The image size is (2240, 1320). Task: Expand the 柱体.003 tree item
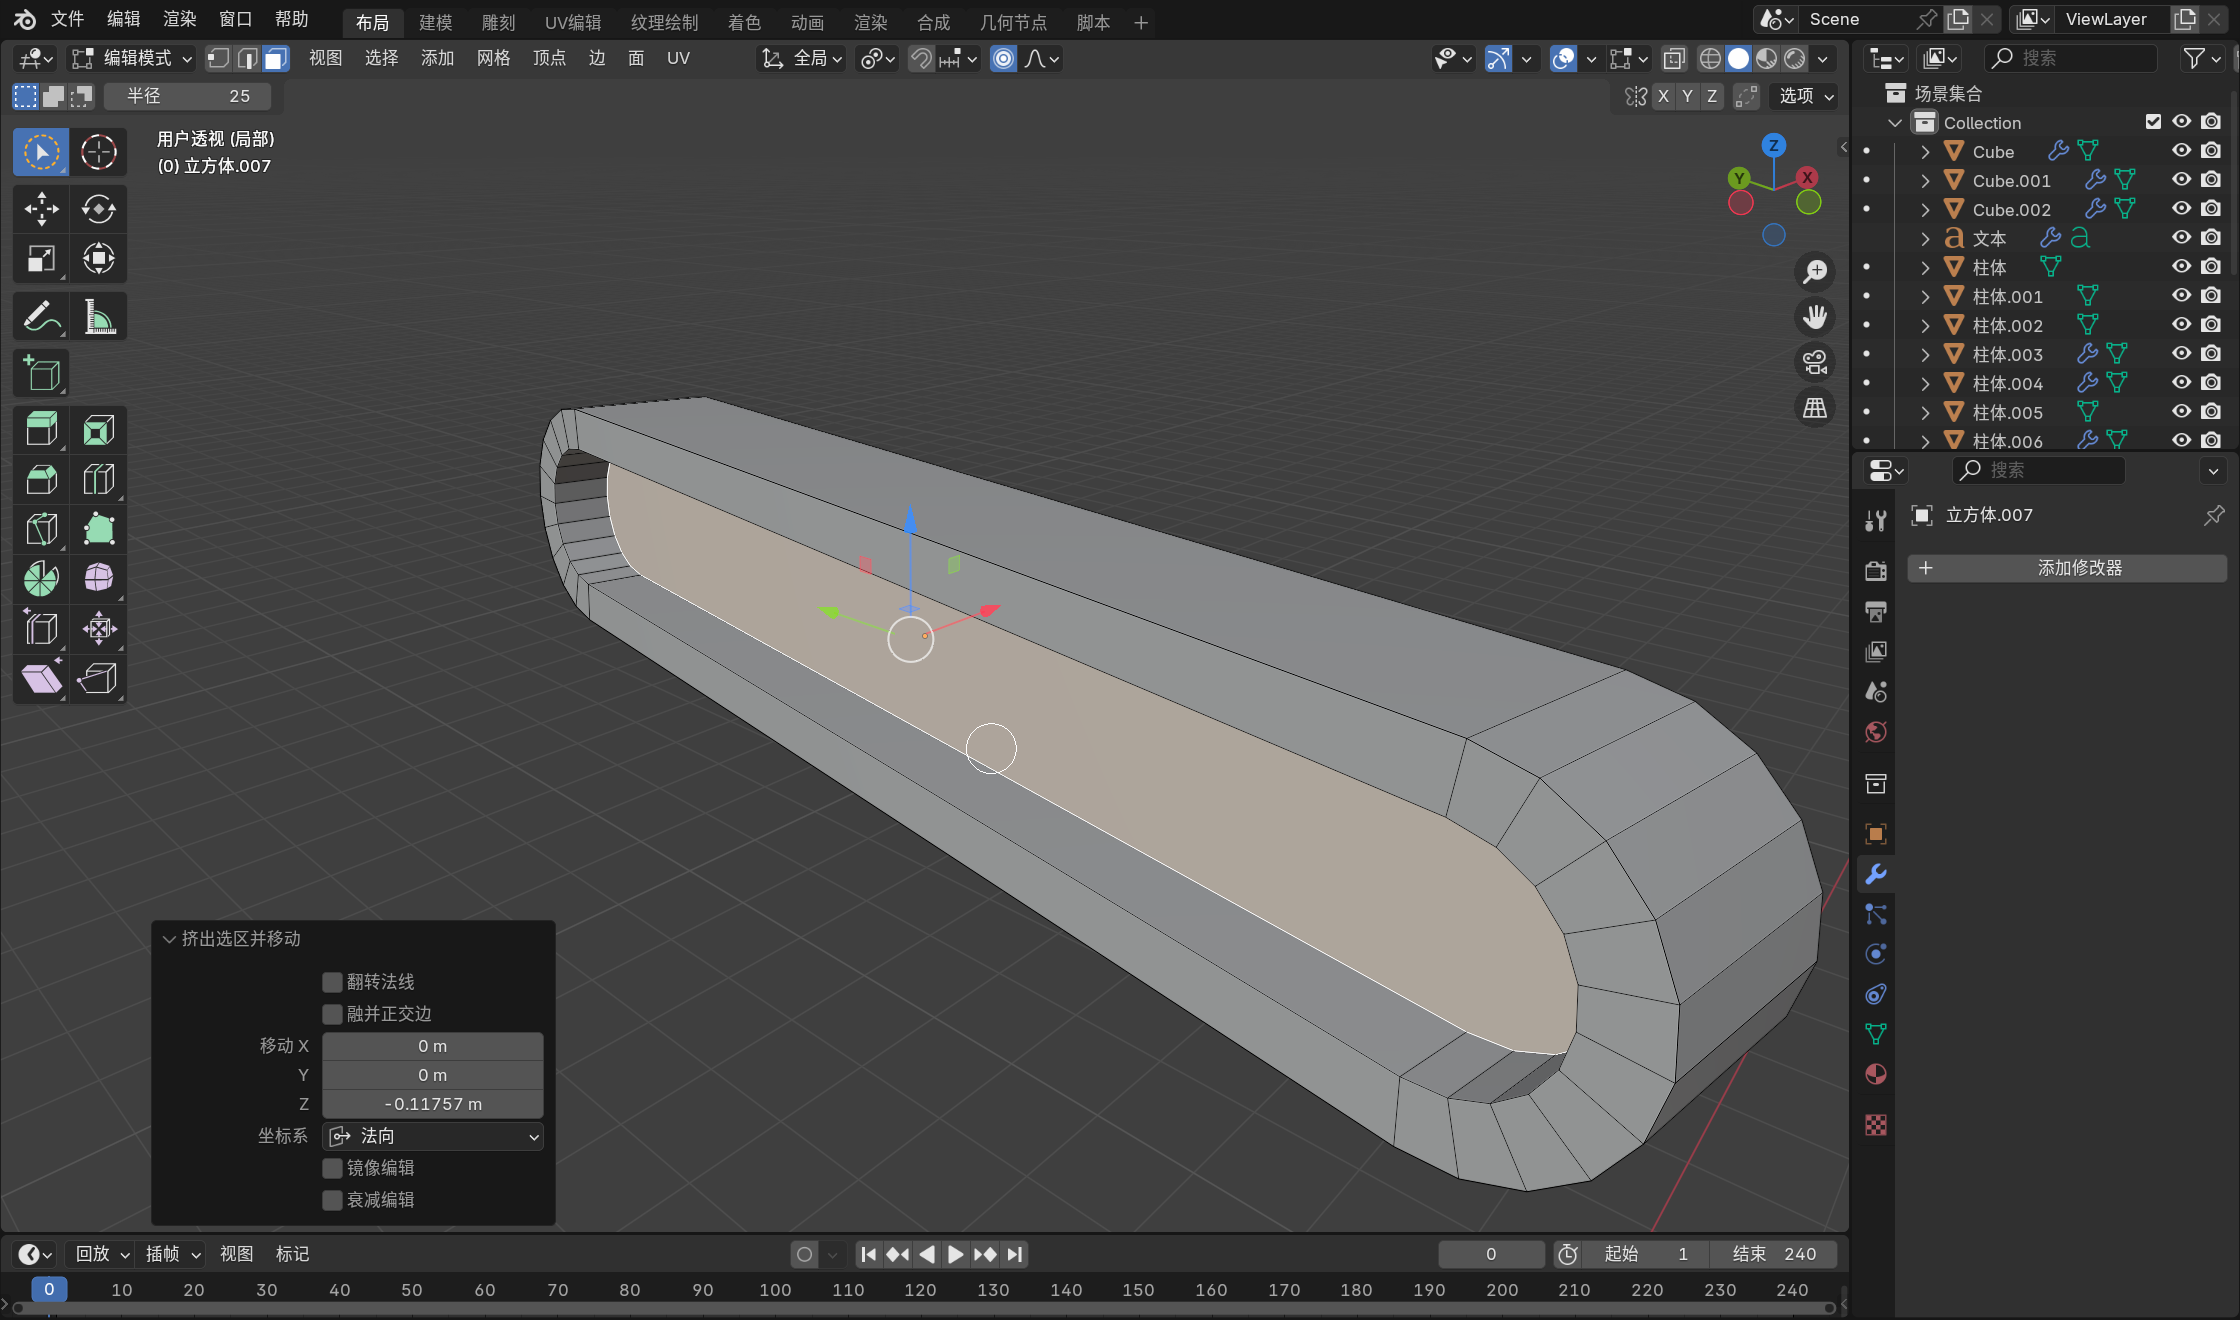tap(1925, 355)
